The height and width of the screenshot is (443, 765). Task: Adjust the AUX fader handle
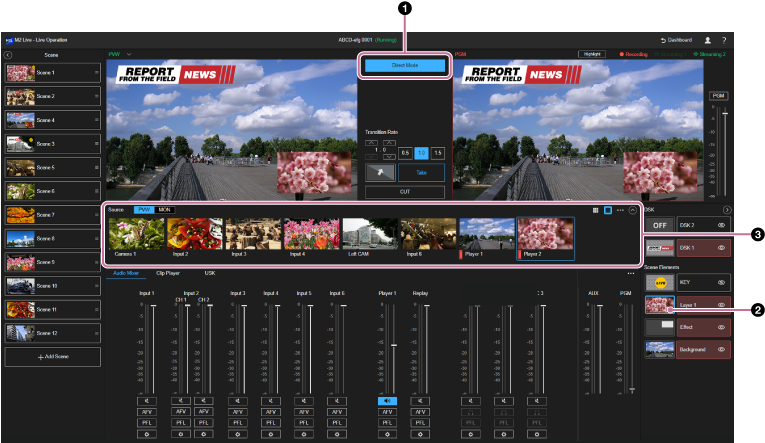pos(600,306)
